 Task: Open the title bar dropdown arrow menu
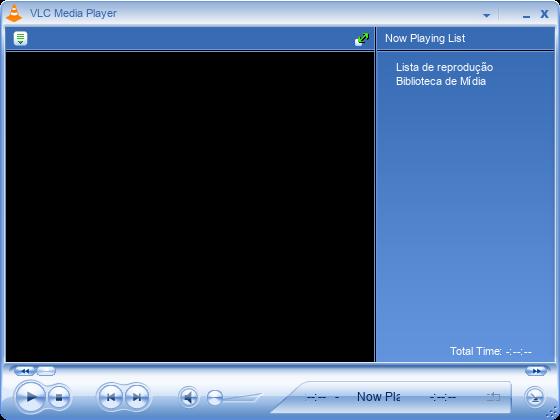(486, 15)
